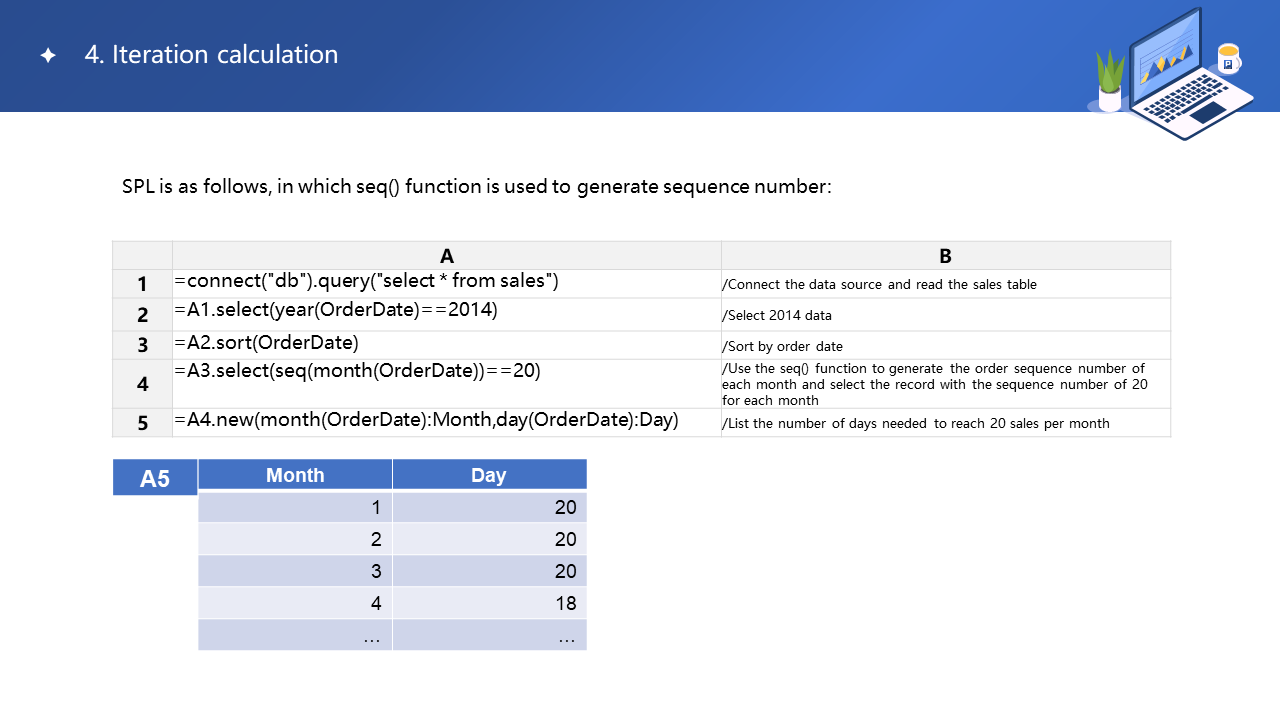Viewport: 1280px width, 720px height.
Task: Click the "Sort by order date" comment cell
Action: pos(782,347)
